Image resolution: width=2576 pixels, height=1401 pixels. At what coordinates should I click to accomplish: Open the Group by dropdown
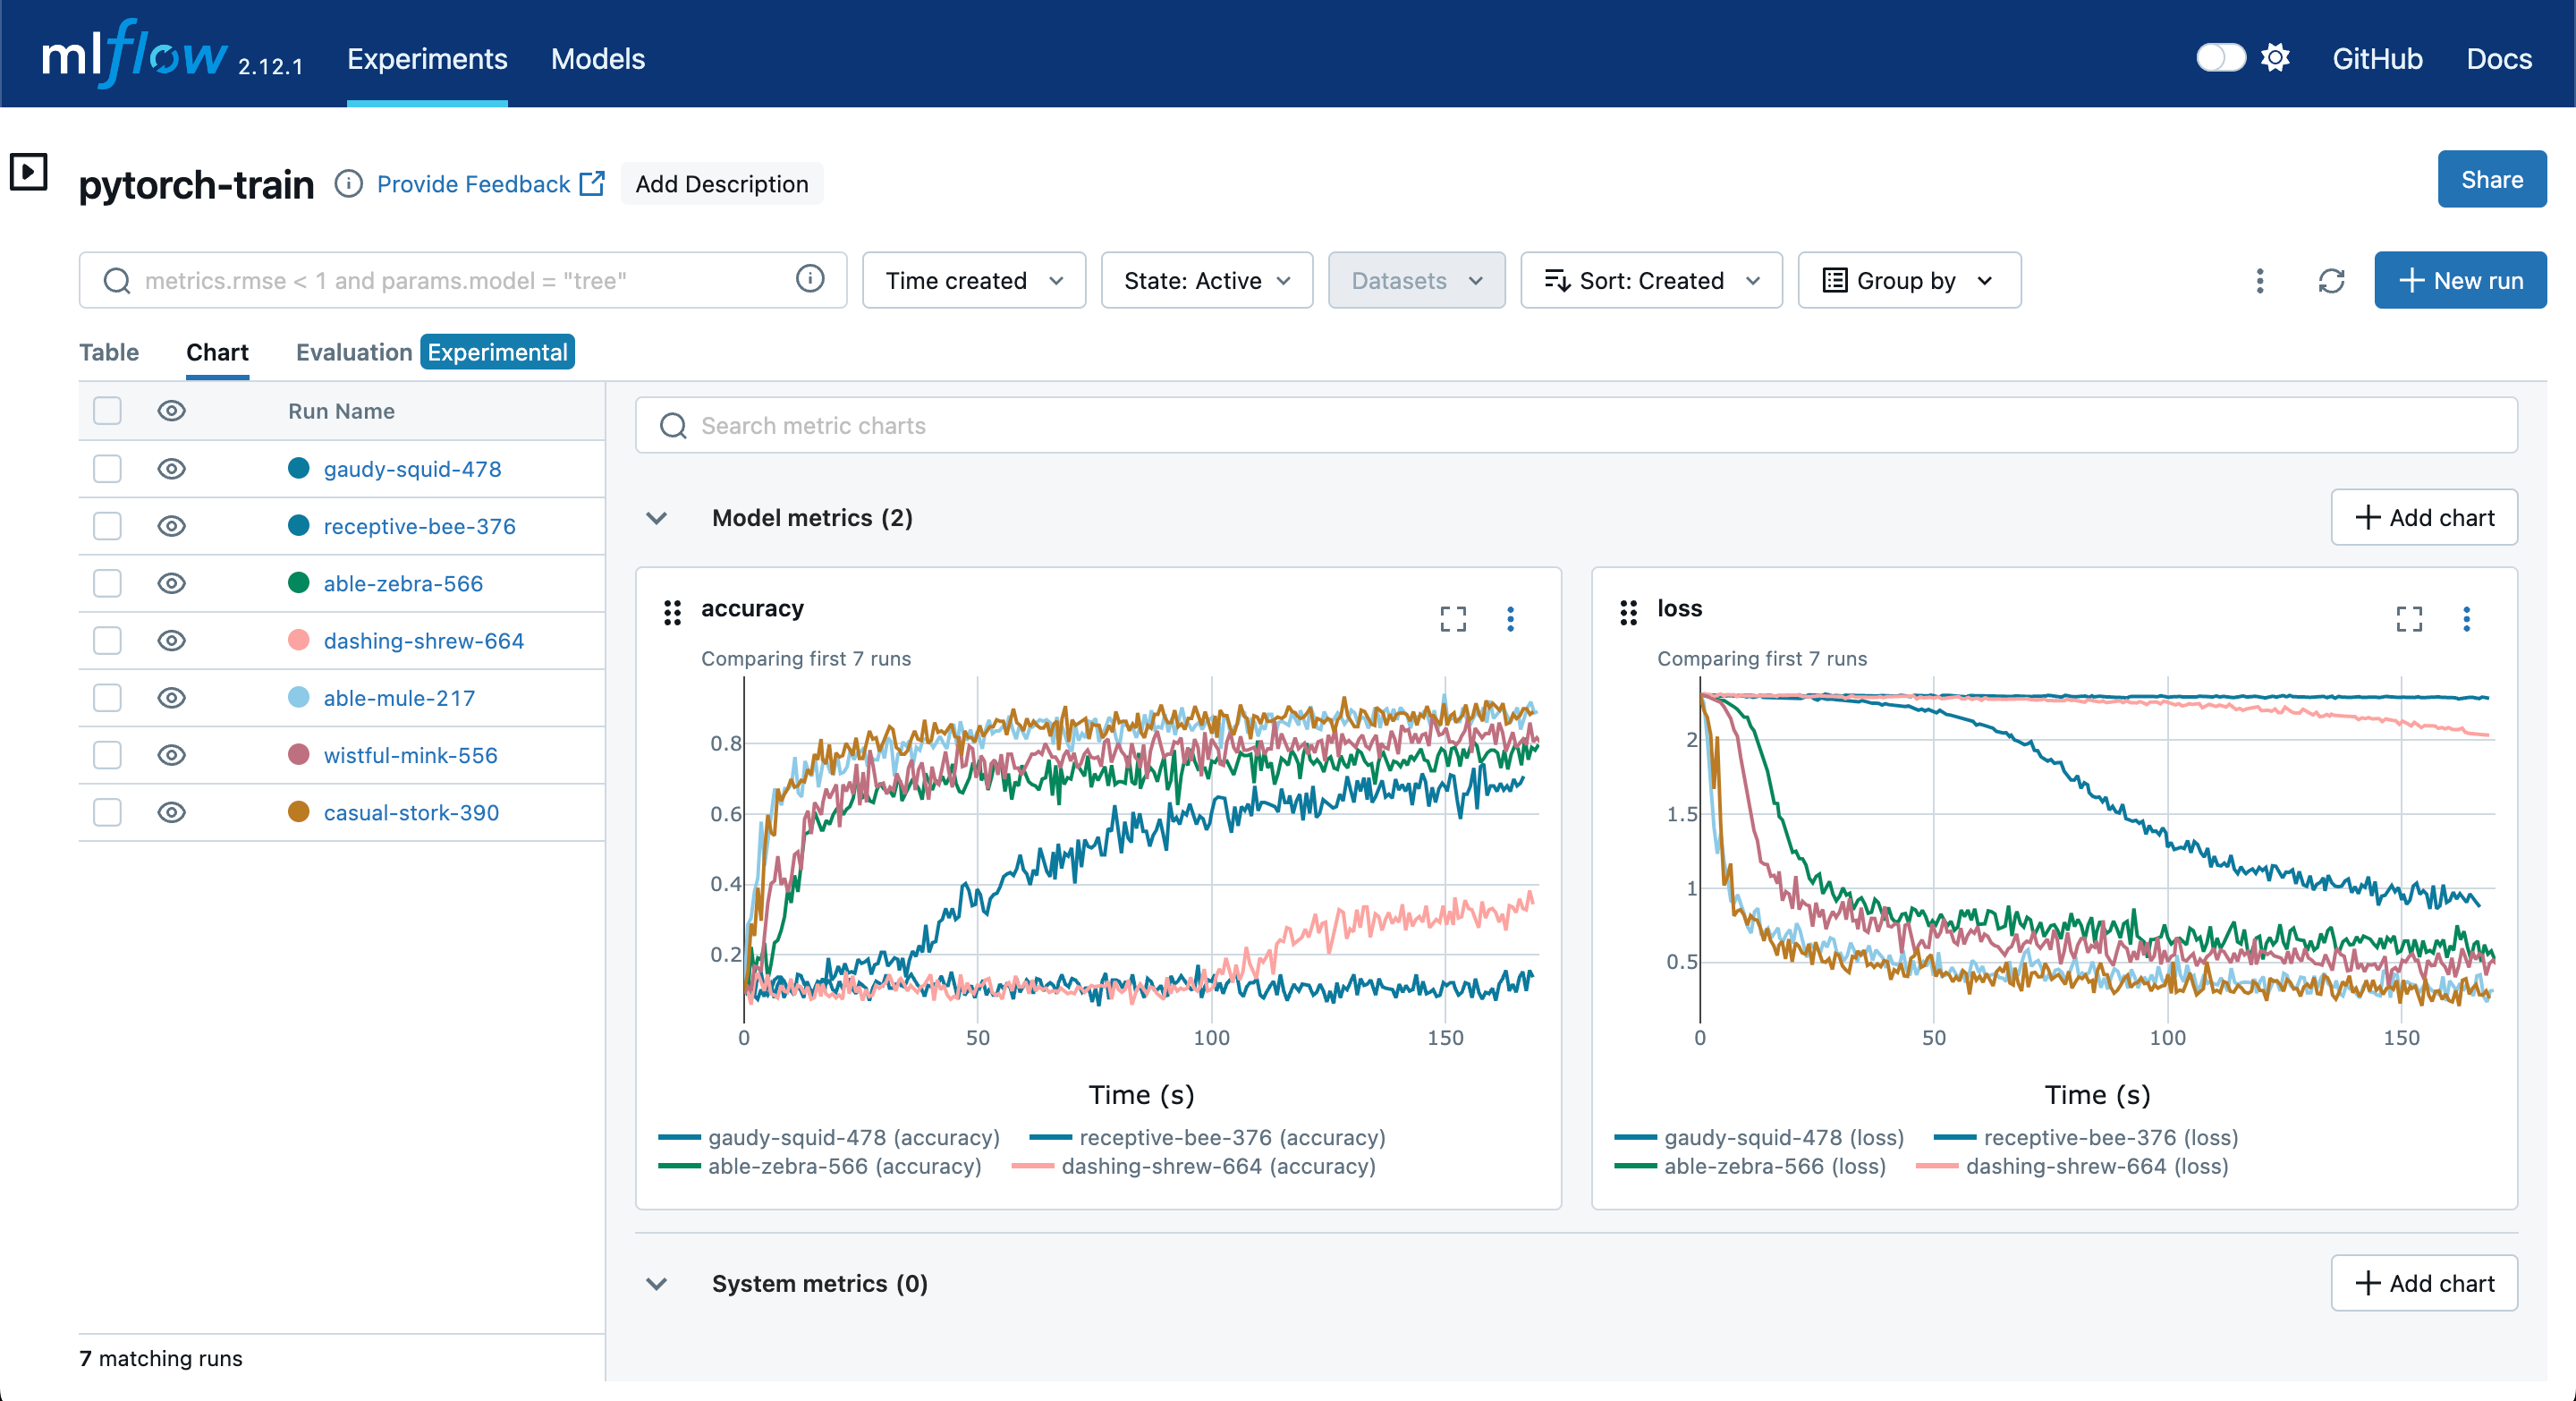(x=1908, y=281)
